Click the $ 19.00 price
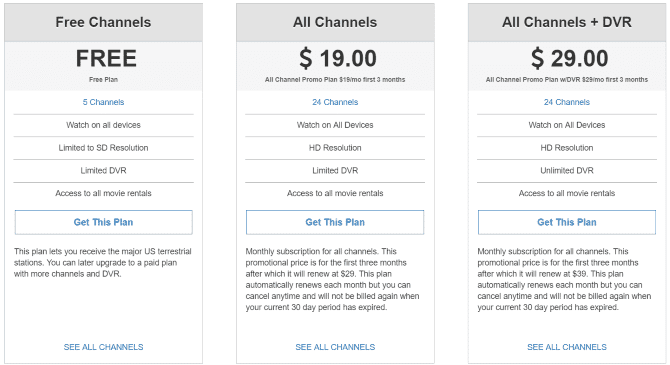 coord(338,59)
